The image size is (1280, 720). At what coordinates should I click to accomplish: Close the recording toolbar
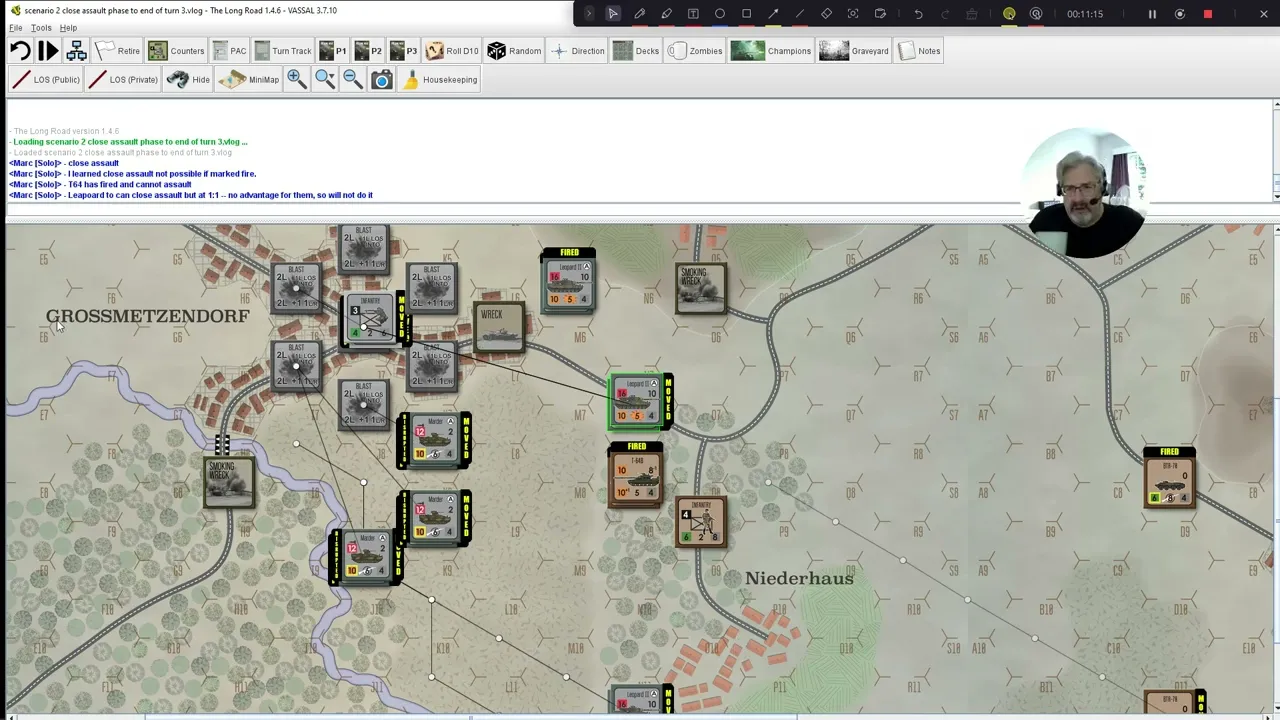[1264, 14]
